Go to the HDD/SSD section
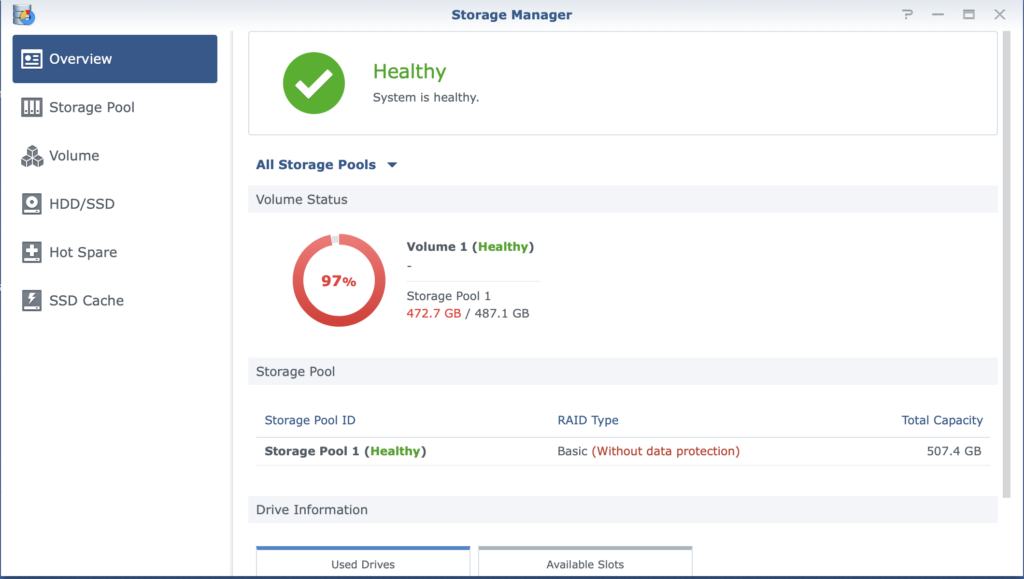 [x=82, y=204]
